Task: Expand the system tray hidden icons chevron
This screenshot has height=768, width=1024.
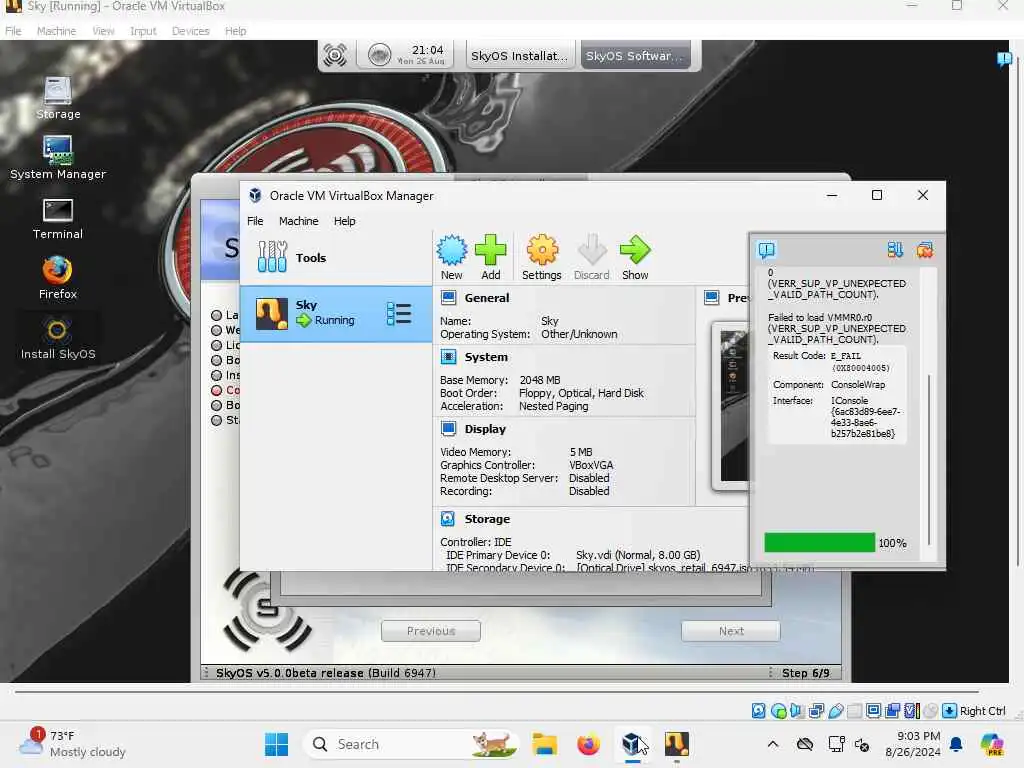Action: click(773, 744)
